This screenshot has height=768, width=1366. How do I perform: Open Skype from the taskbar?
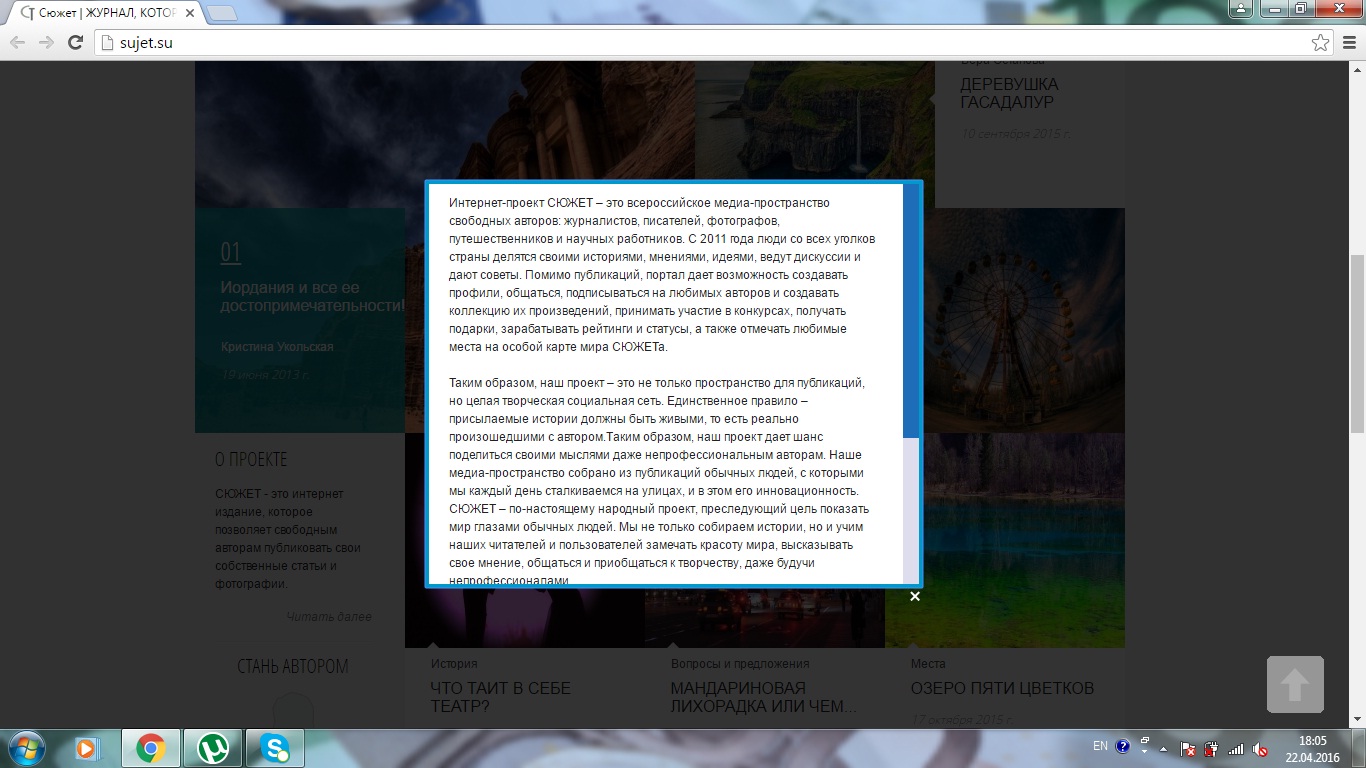pos(275,747)
